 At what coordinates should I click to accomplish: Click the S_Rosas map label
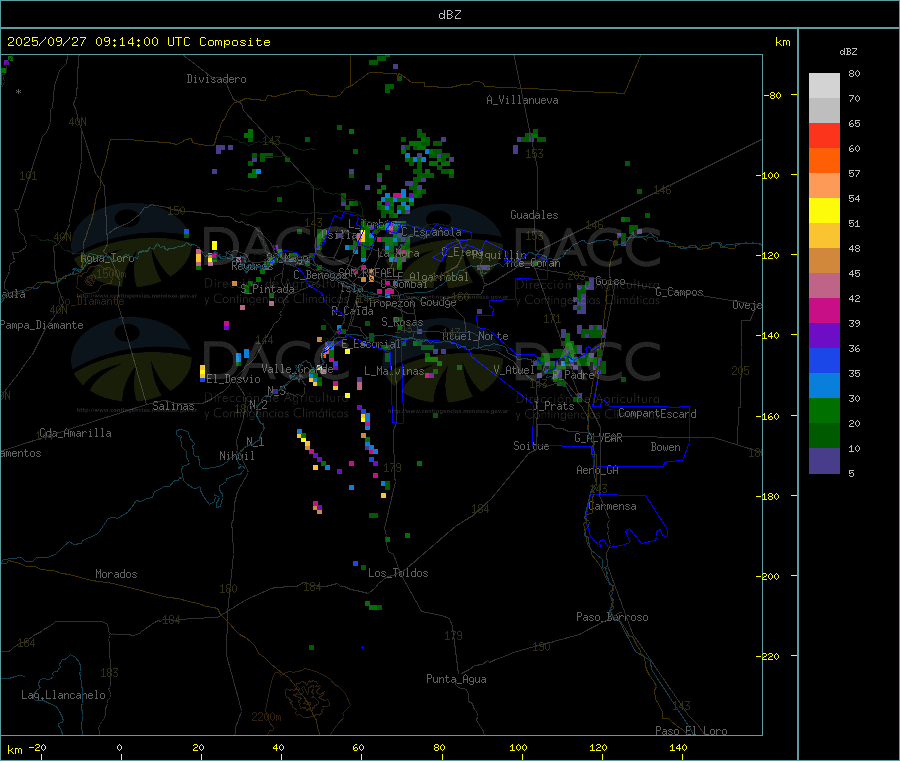tap(402, 323)
